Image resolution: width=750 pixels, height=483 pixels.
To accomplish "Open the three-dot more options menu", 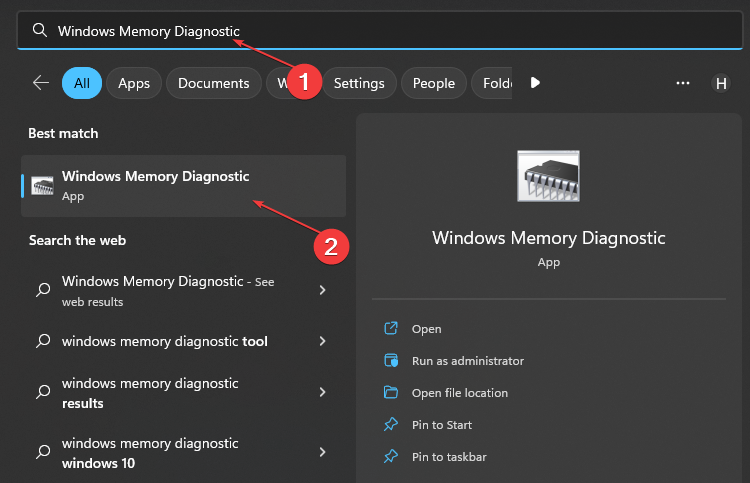I will point(683,83).
